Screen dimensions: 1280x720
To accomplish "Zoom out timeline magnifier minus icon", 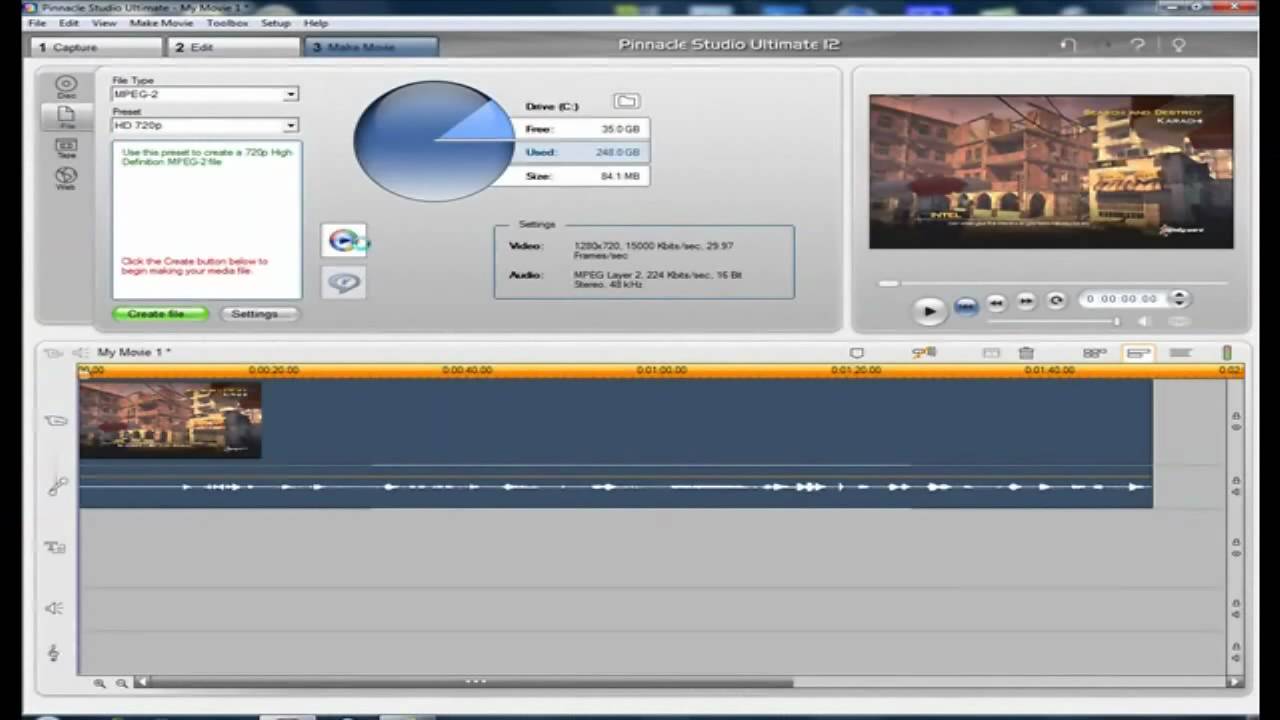I will click(x=121, y=683).
